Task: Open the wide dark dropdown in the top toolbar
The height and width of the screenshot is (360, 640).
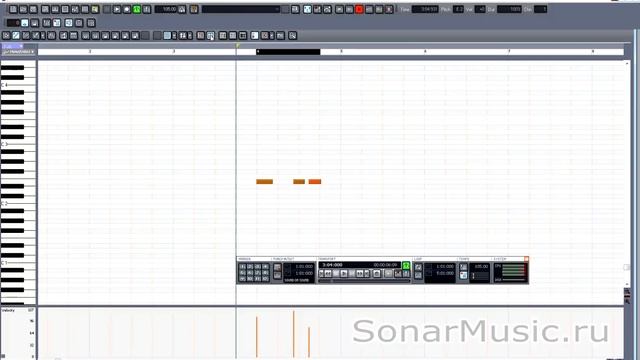Action: point(241,9)
